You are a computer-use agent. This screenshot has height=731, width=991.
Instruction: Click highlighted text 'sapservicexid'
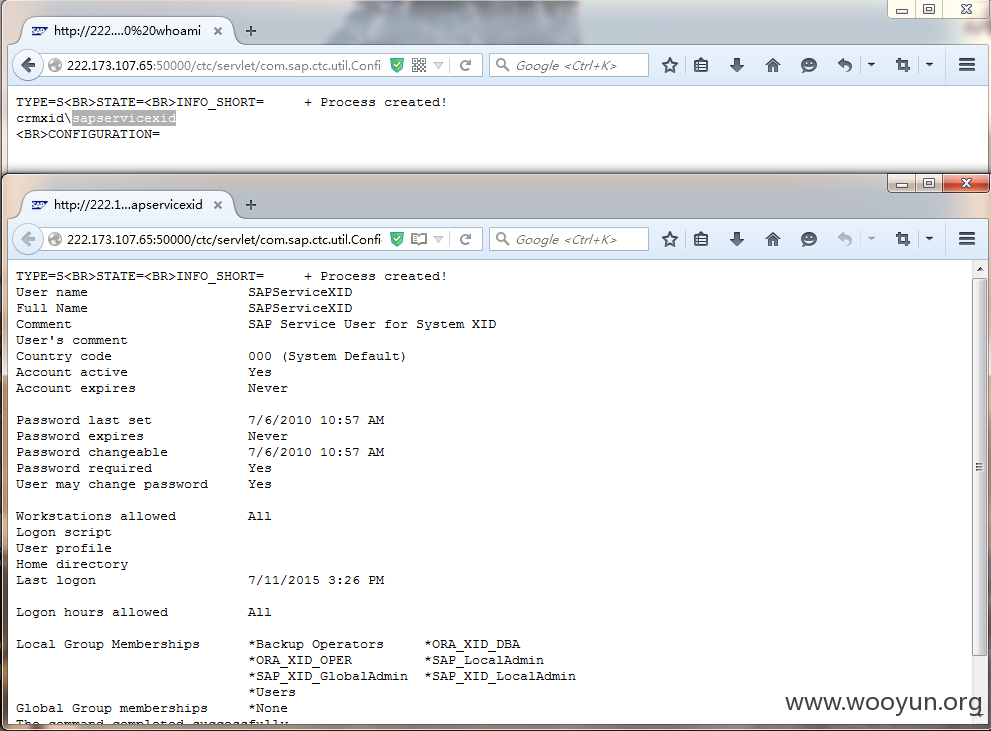(124, 118)
